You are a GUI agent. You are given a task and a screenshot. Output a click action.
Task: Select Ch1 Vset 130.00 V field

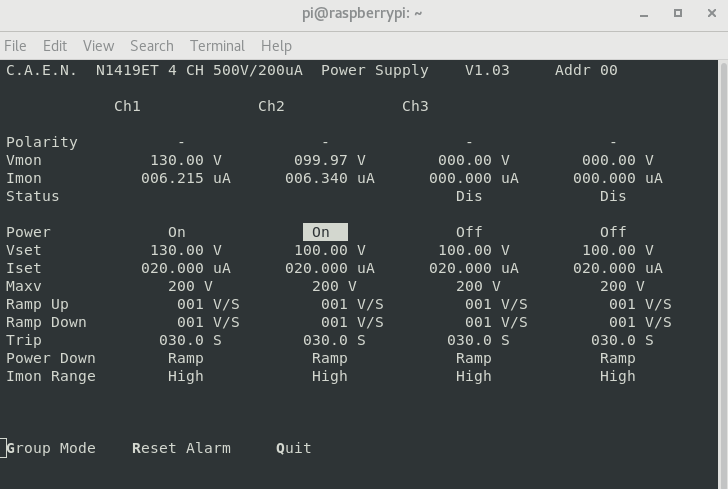pyautogui.click(x=186, y=250)
